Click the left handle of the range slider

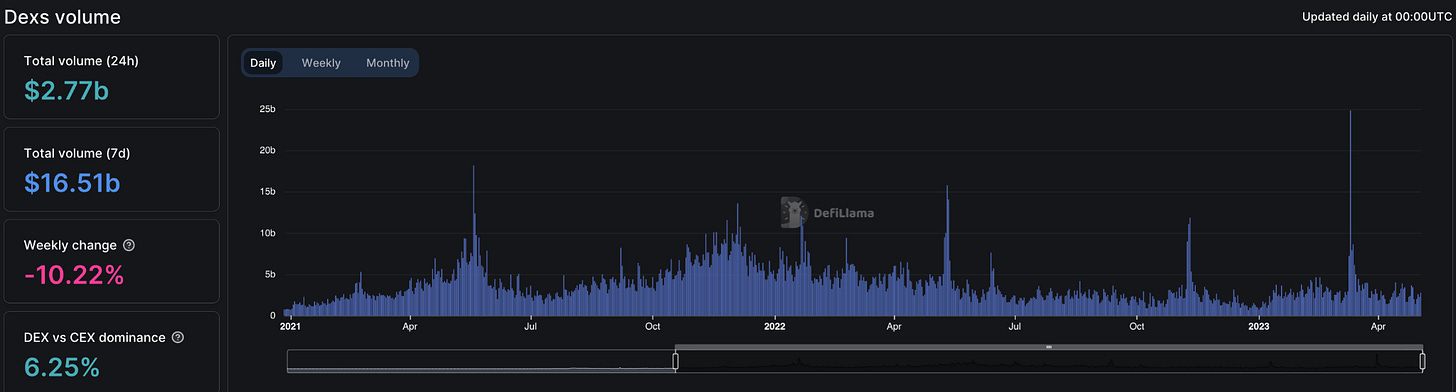[675, 360]
